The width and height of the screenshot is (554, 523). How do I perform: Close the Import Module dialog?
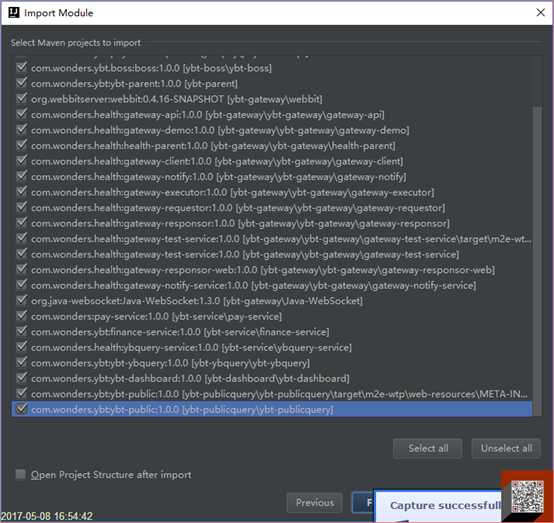click(x=540, y=13)
